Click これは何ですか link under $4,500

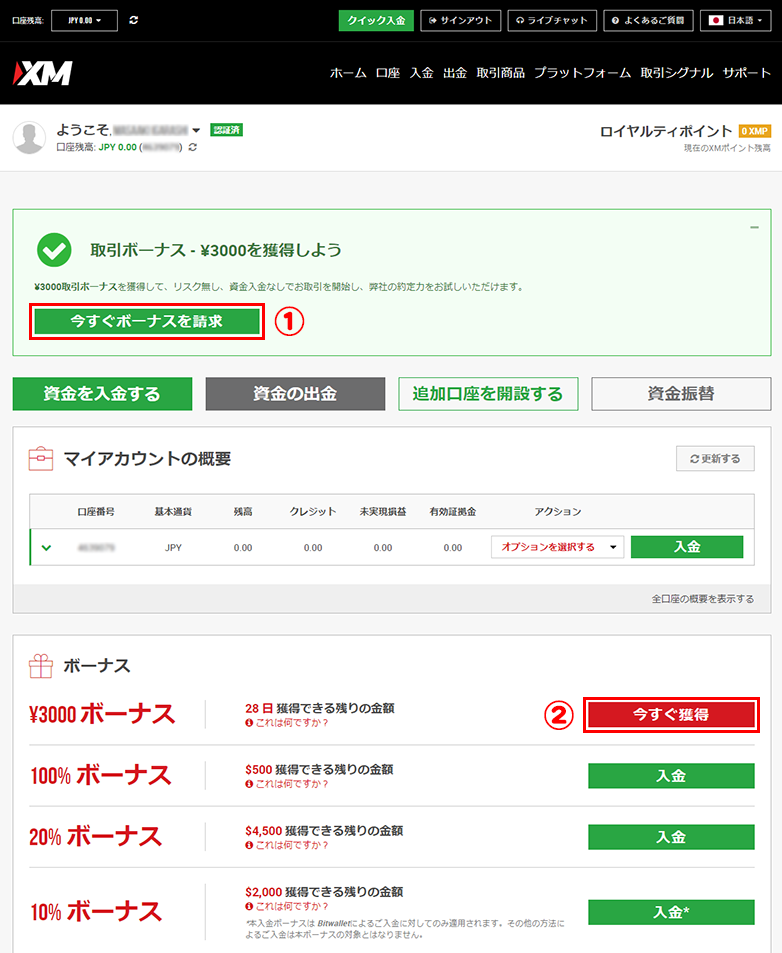tap(292, 845)
